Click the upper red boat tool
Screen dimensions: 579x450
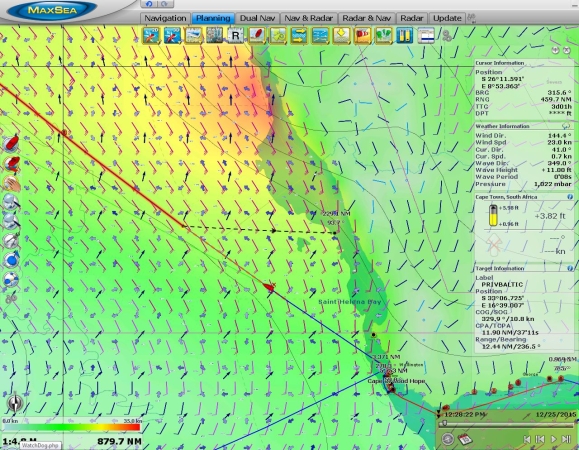click(x=11, y=143)
